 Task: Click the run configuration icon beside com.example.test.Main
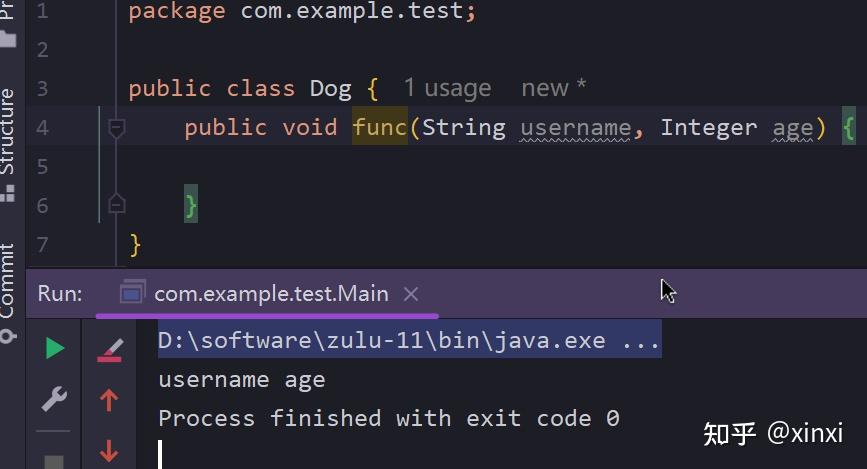click(132, 293)
